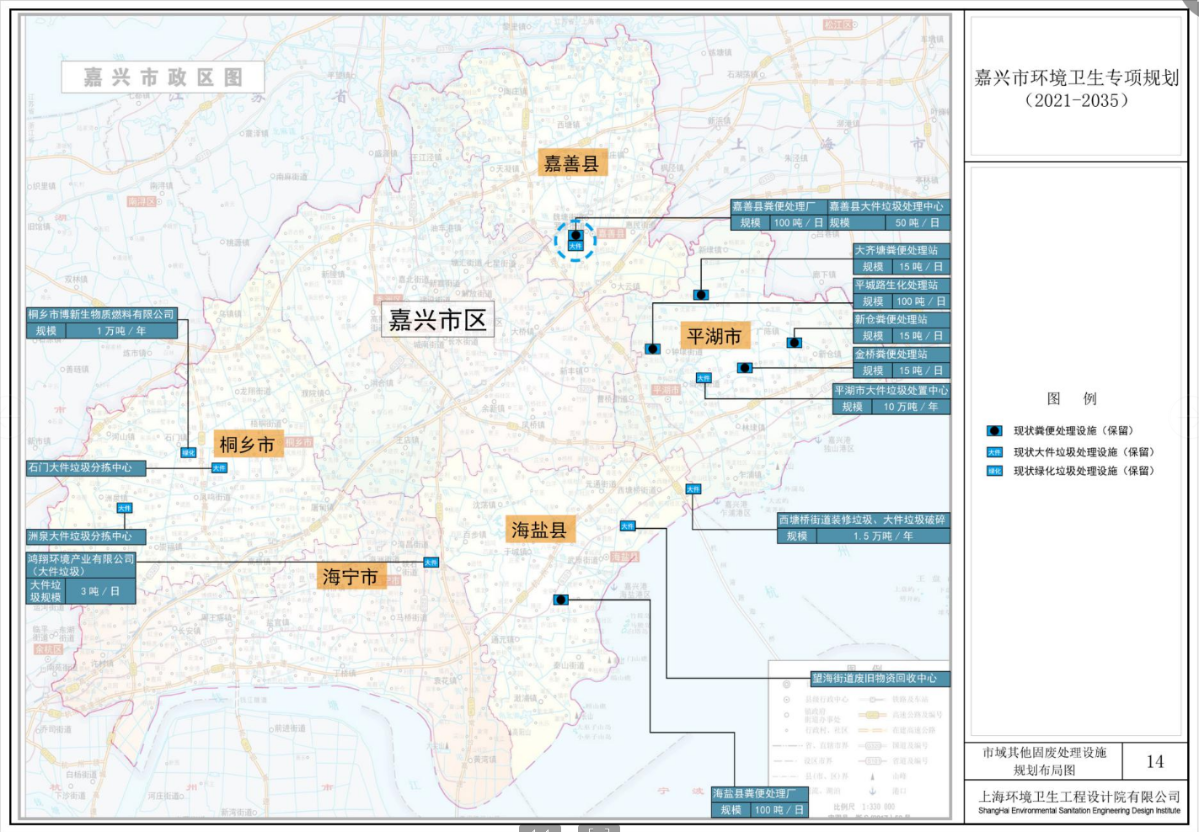
Task: Click legend icon for 现状粪便处理设施
Action: coord(994,431)
